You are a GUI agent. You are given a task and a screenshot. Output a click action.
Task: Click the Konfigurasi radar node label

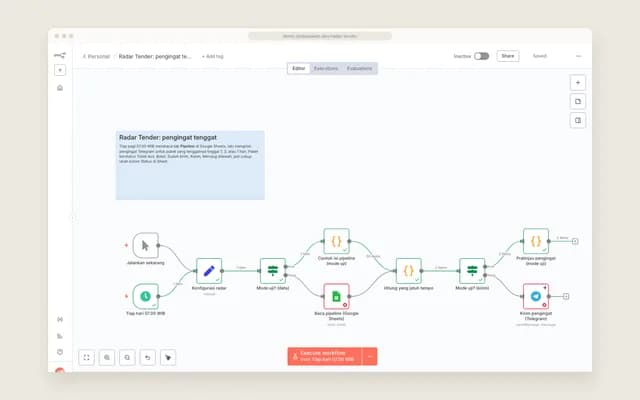[x=209, y=288]
